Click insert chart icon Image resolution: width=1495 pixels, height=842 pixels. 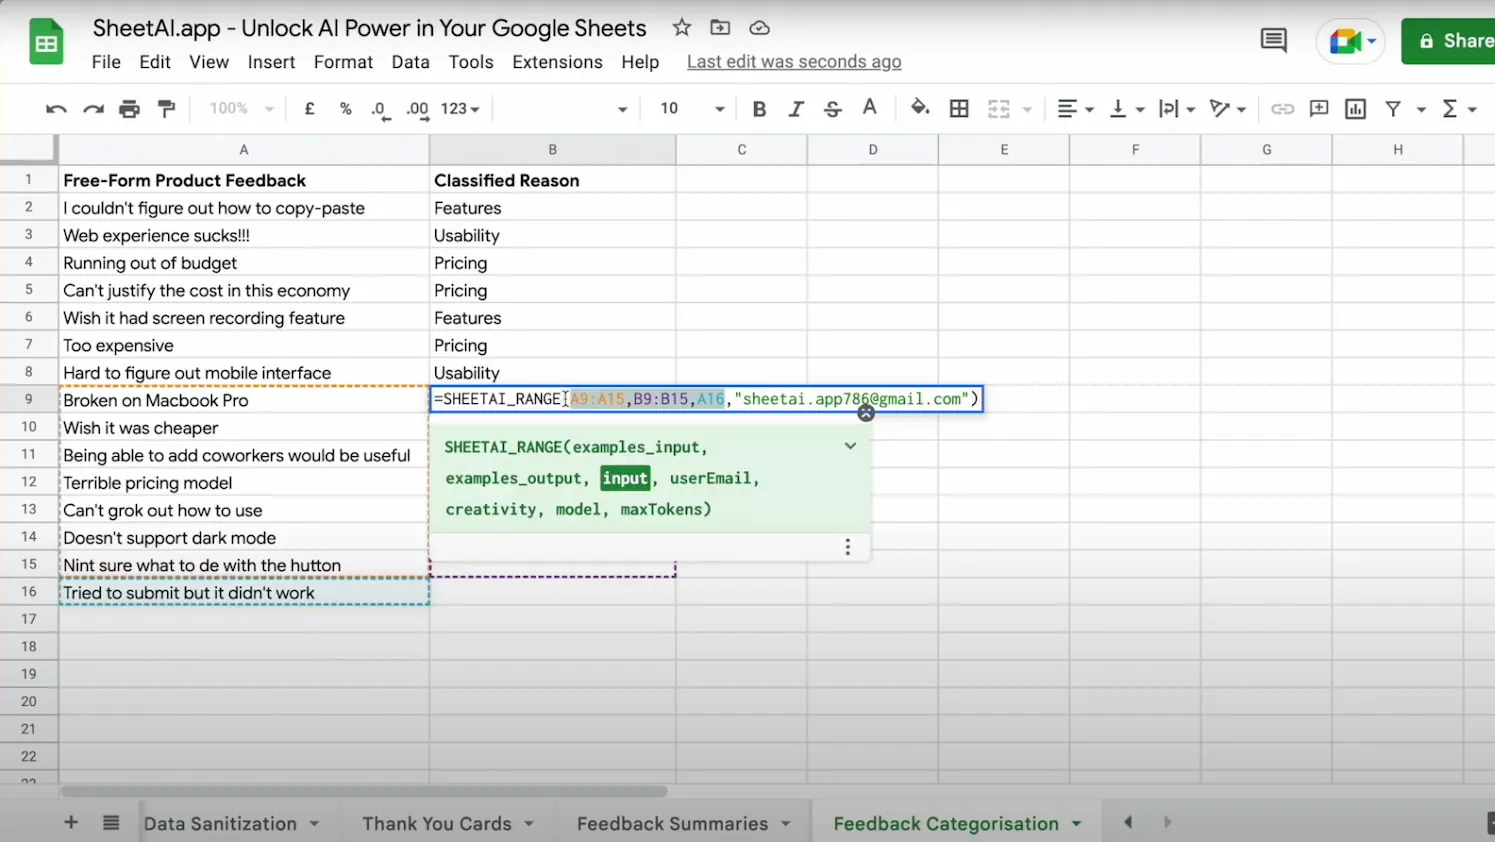pyautogui.click(x=1356, y=109)
